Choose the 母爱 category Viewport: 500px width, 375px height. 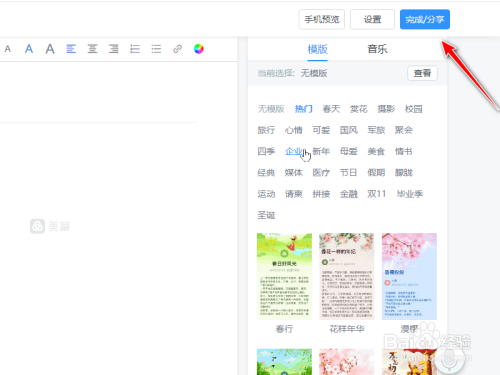349,151
